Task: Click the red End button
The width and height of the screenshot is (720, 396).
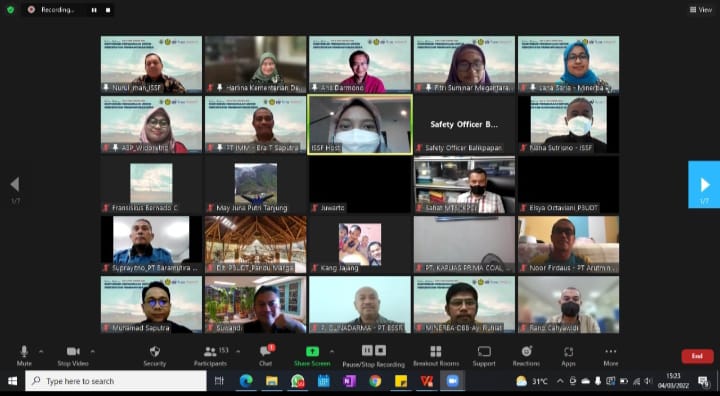Action: [697, 356]
